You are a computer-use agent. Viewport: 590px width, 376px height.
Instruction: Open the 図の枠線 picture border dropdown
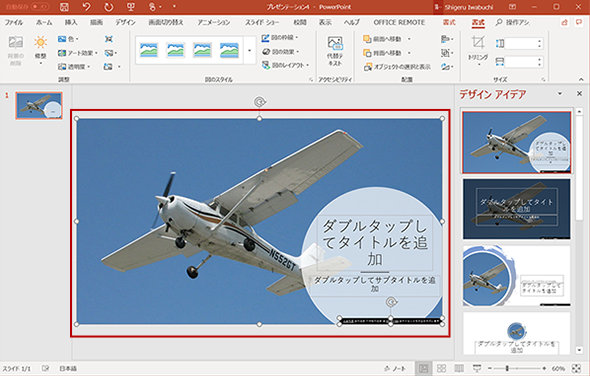click(280, 38)
